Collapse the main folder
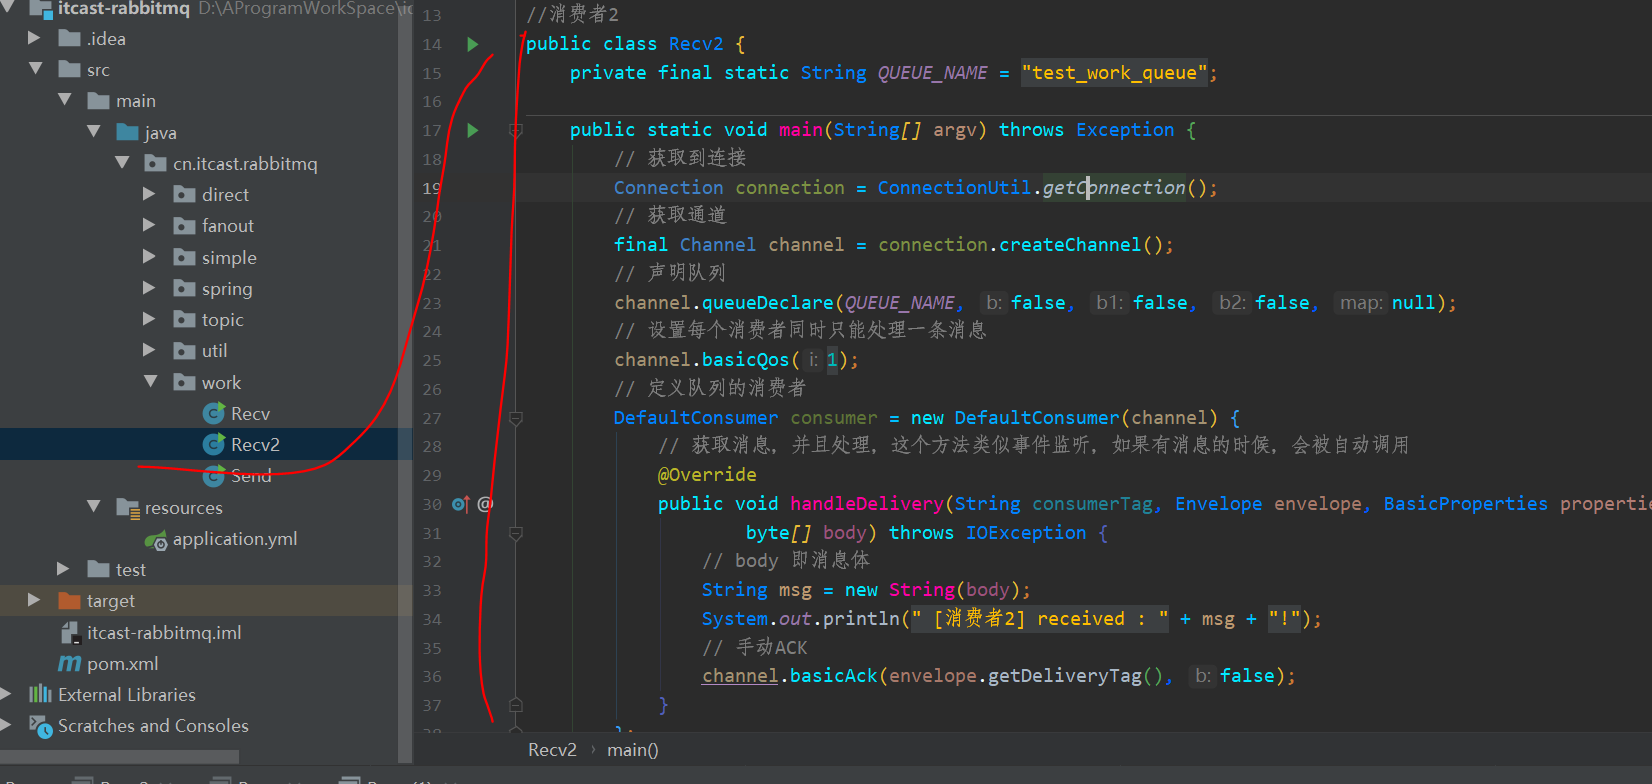Image resolution: width=1652 pixels, height=784 pixels. pos(64,100)
